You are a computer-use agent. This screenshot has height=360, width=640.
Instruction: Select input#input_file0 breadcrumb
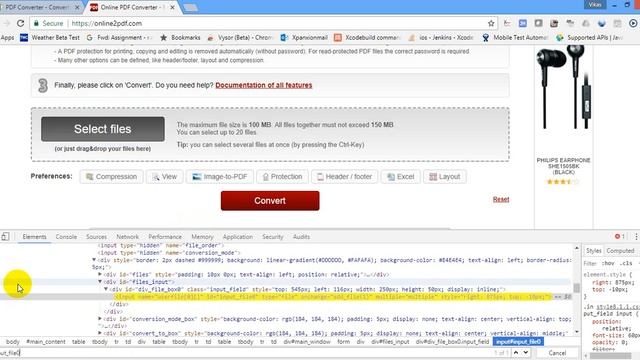pyautogui.click(x=518, y=342)
